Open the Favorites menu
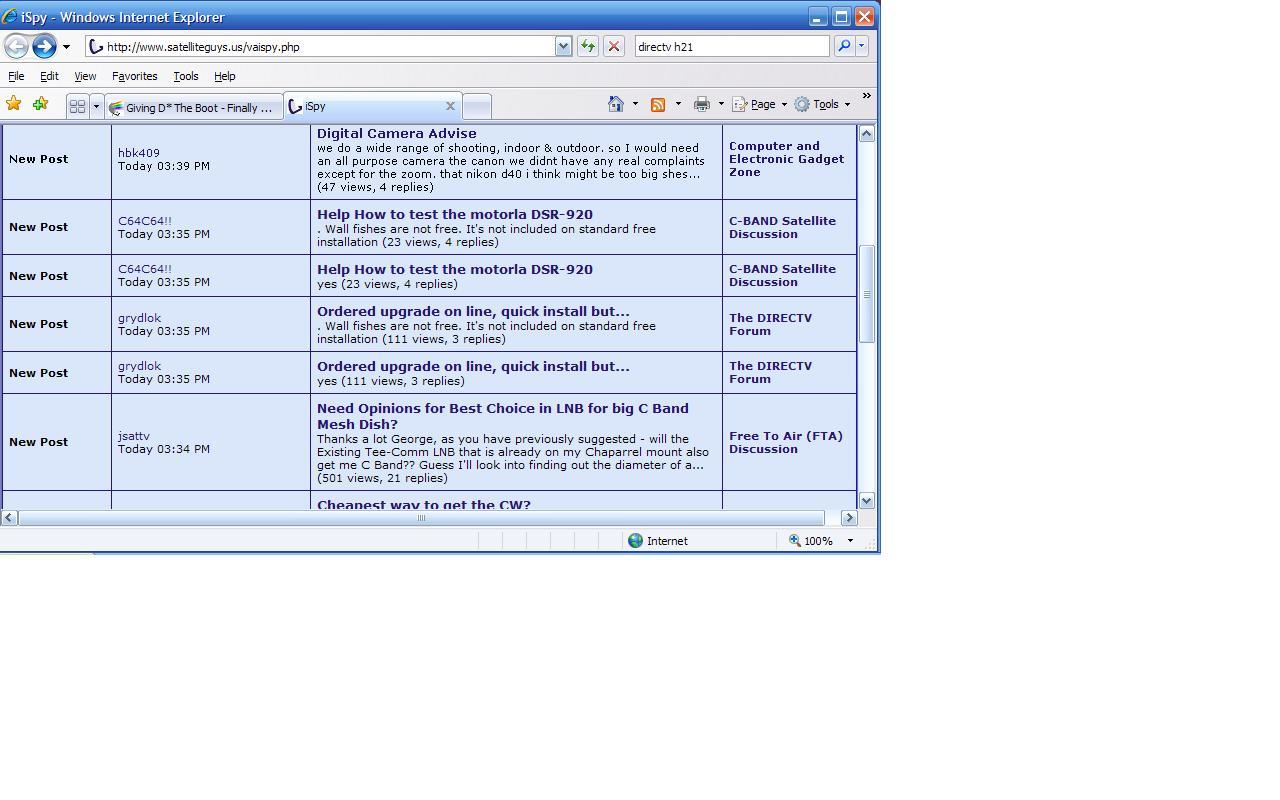 134,76
